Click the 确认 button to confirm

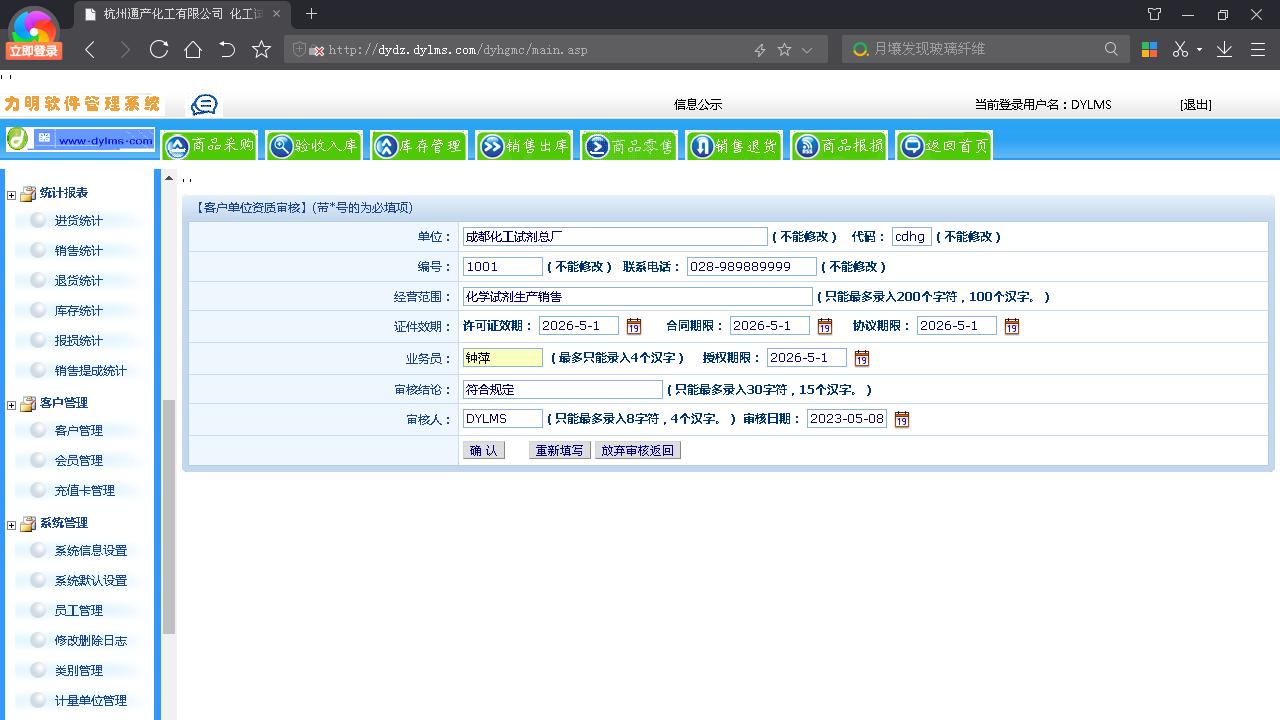482,450
